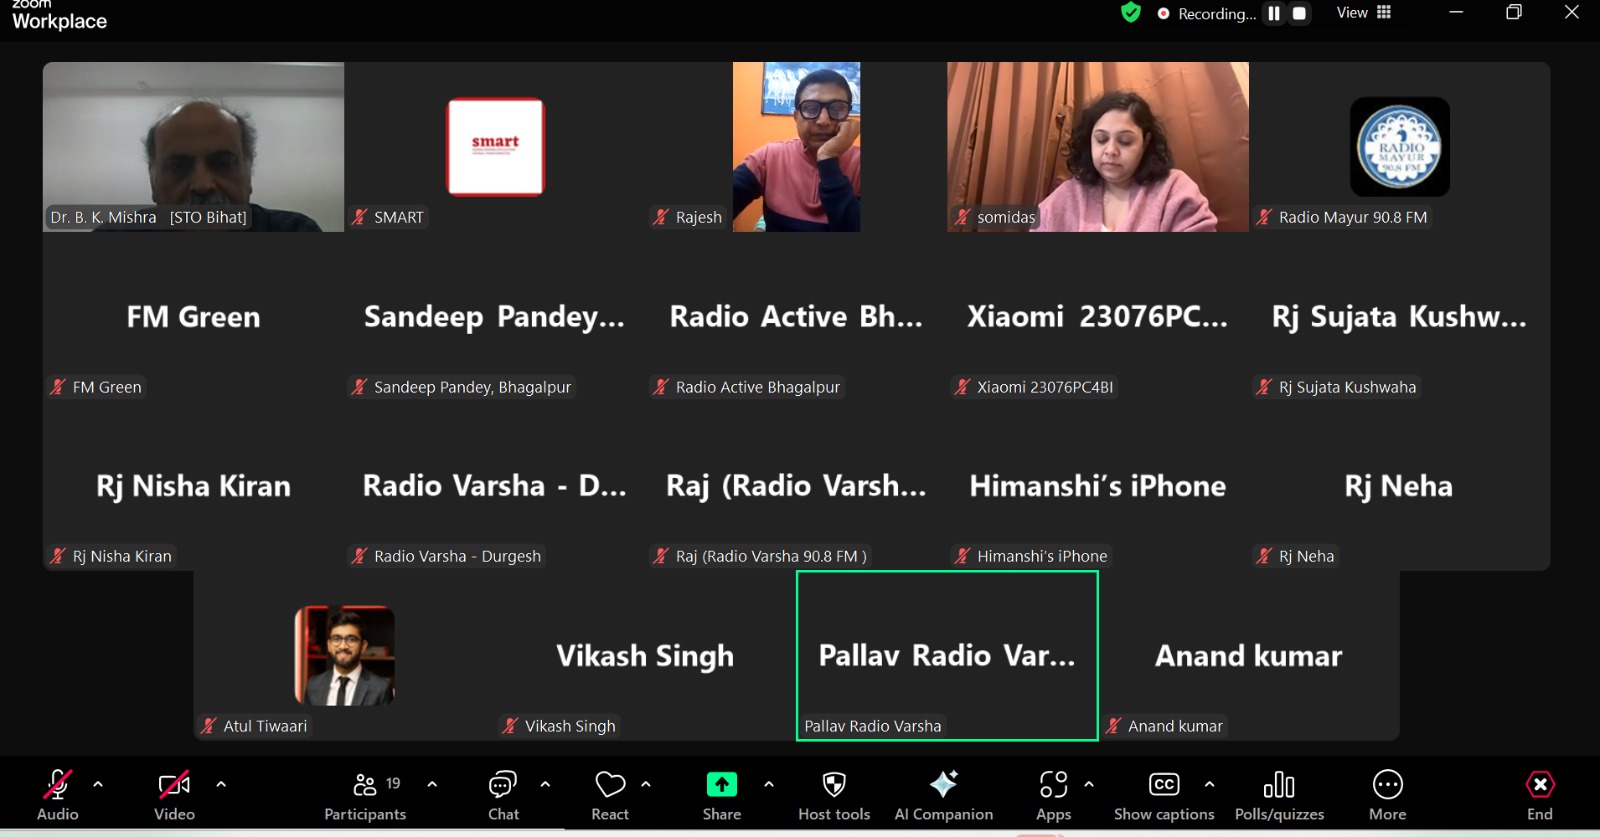The width and height of the screenshot is (1600, 837).
Task: Click End to leave the meeting
Action: (x=1539, y=796)
